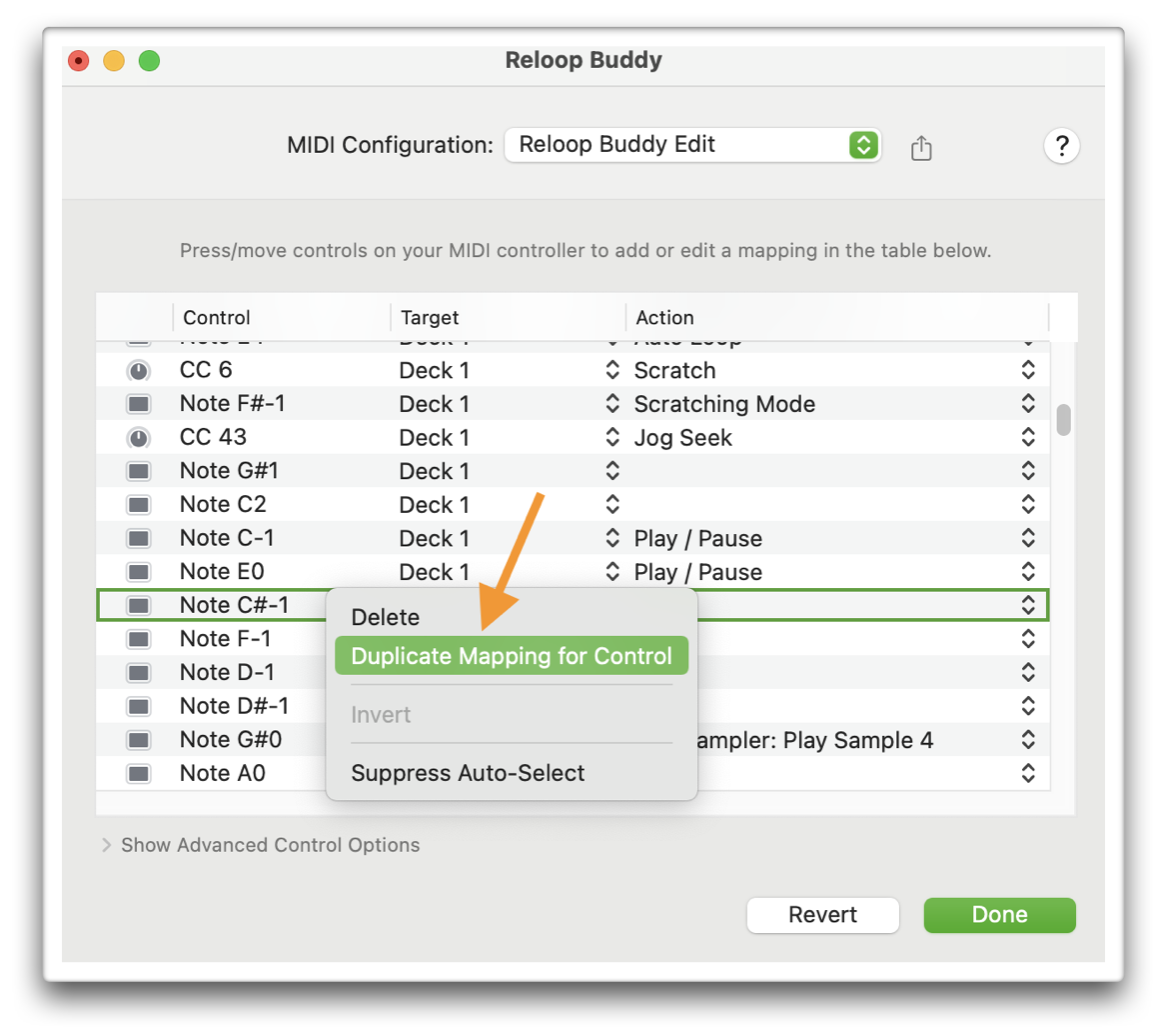Viewport: 1168px width, 1036px height.
Task: Choose Delete from the context menu
Action: click(385, 617)
